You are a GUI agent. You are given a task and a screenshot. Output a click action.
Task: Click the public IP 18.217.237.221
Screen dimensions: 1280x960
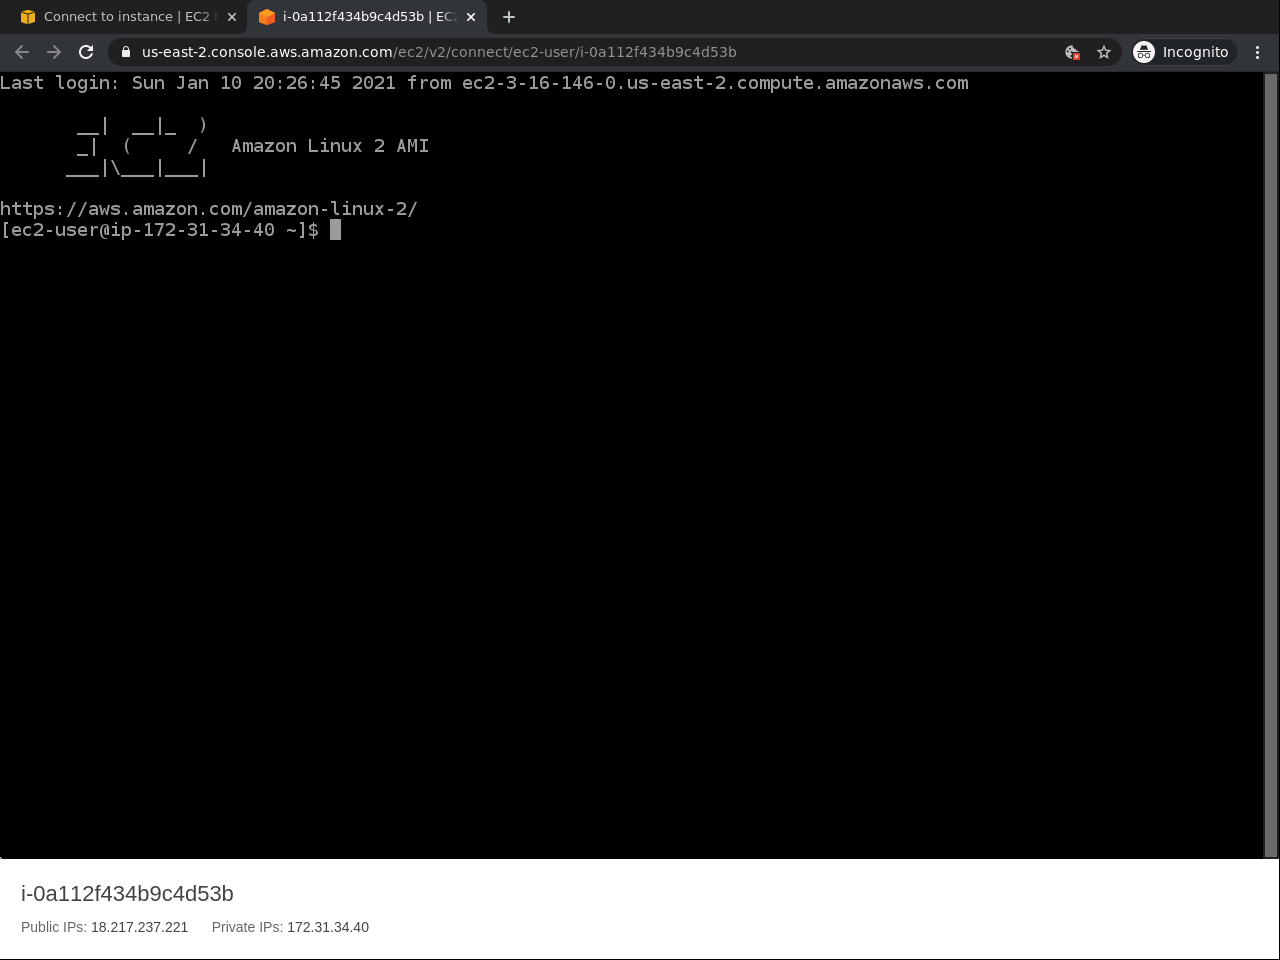(x=139, y=927)
